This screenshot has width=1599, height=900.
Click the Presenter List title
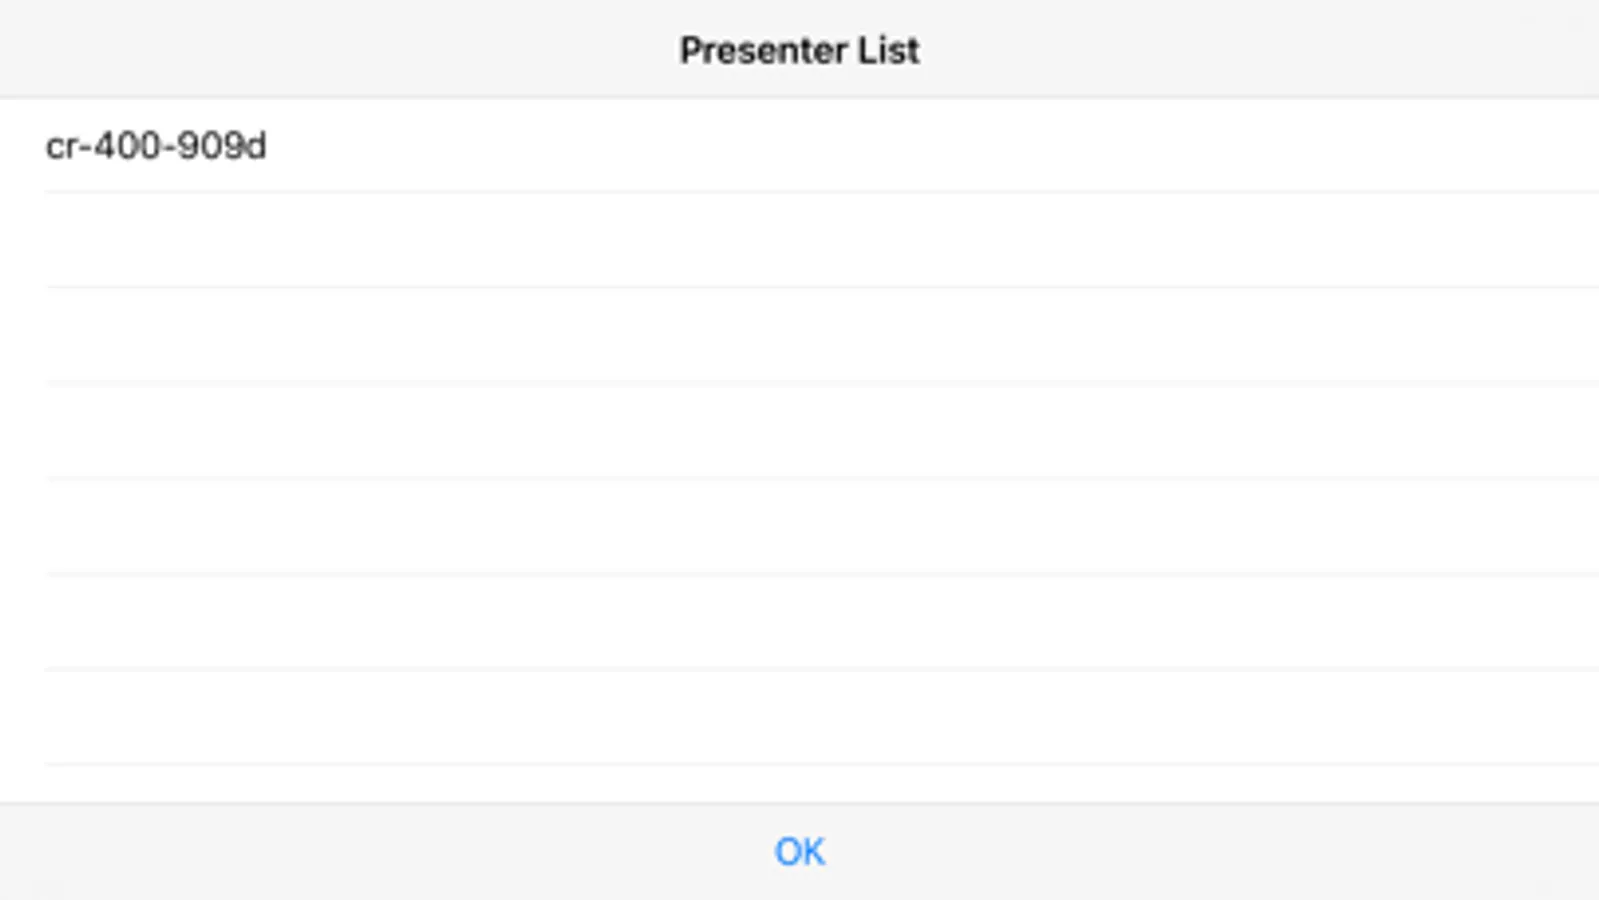(799, 50)
